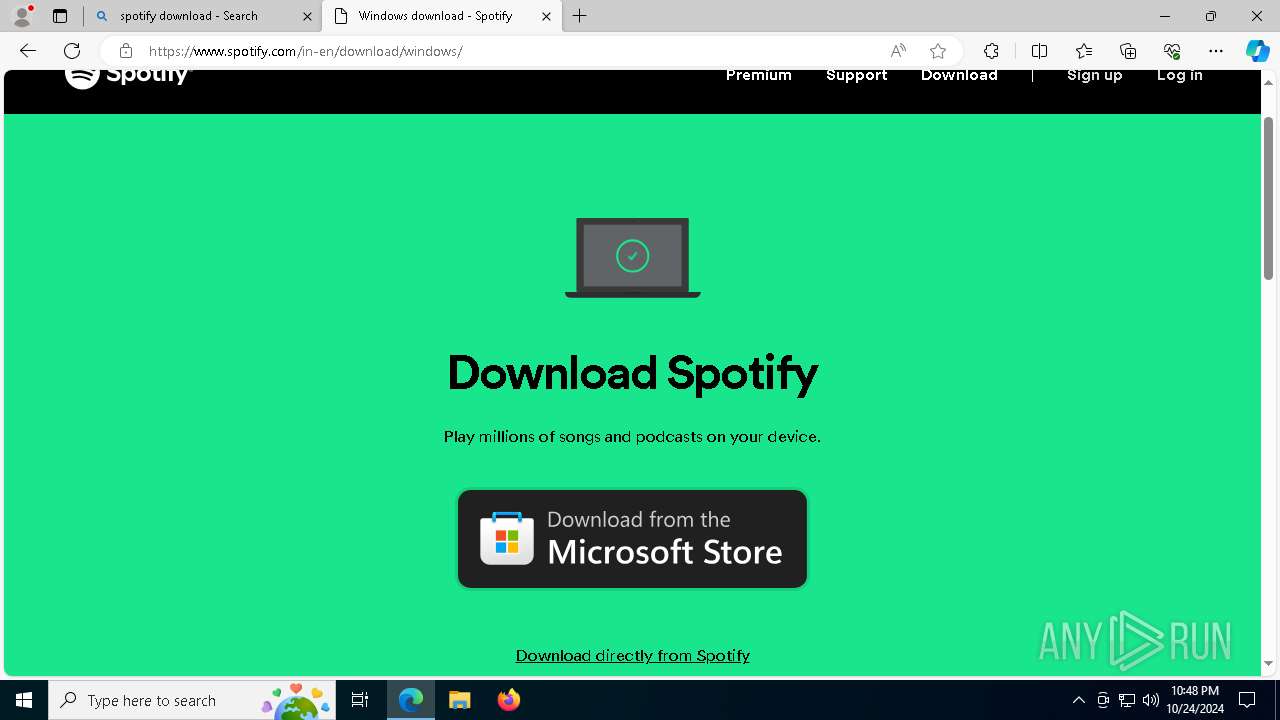
Task: Open Browser essentials icon
Action: [x=1172, y=51]
